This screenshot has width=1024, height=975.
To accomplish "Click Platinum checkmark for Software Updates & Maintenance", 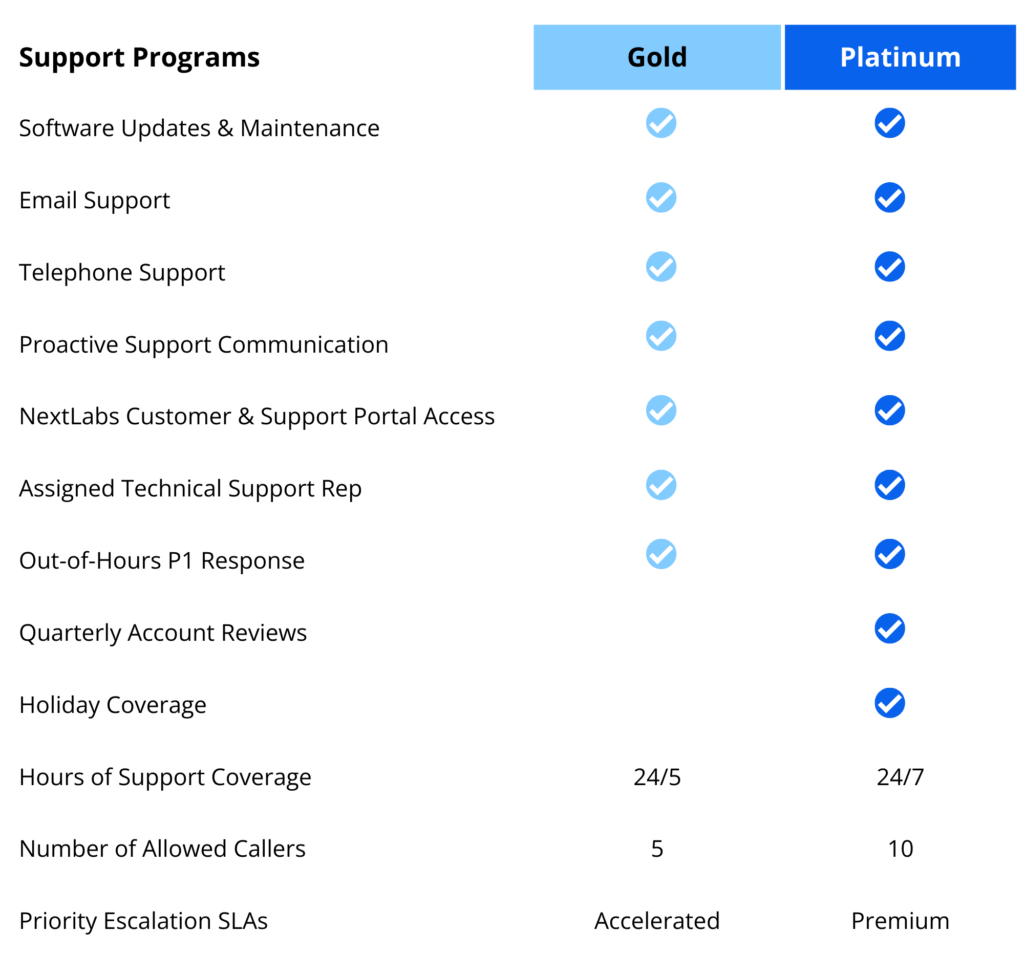I will coord(889,123).
